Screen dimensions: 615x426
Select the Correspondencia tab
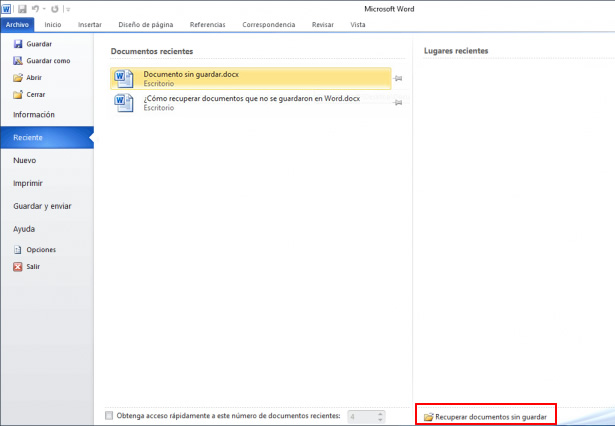click(x=269, y=24)
